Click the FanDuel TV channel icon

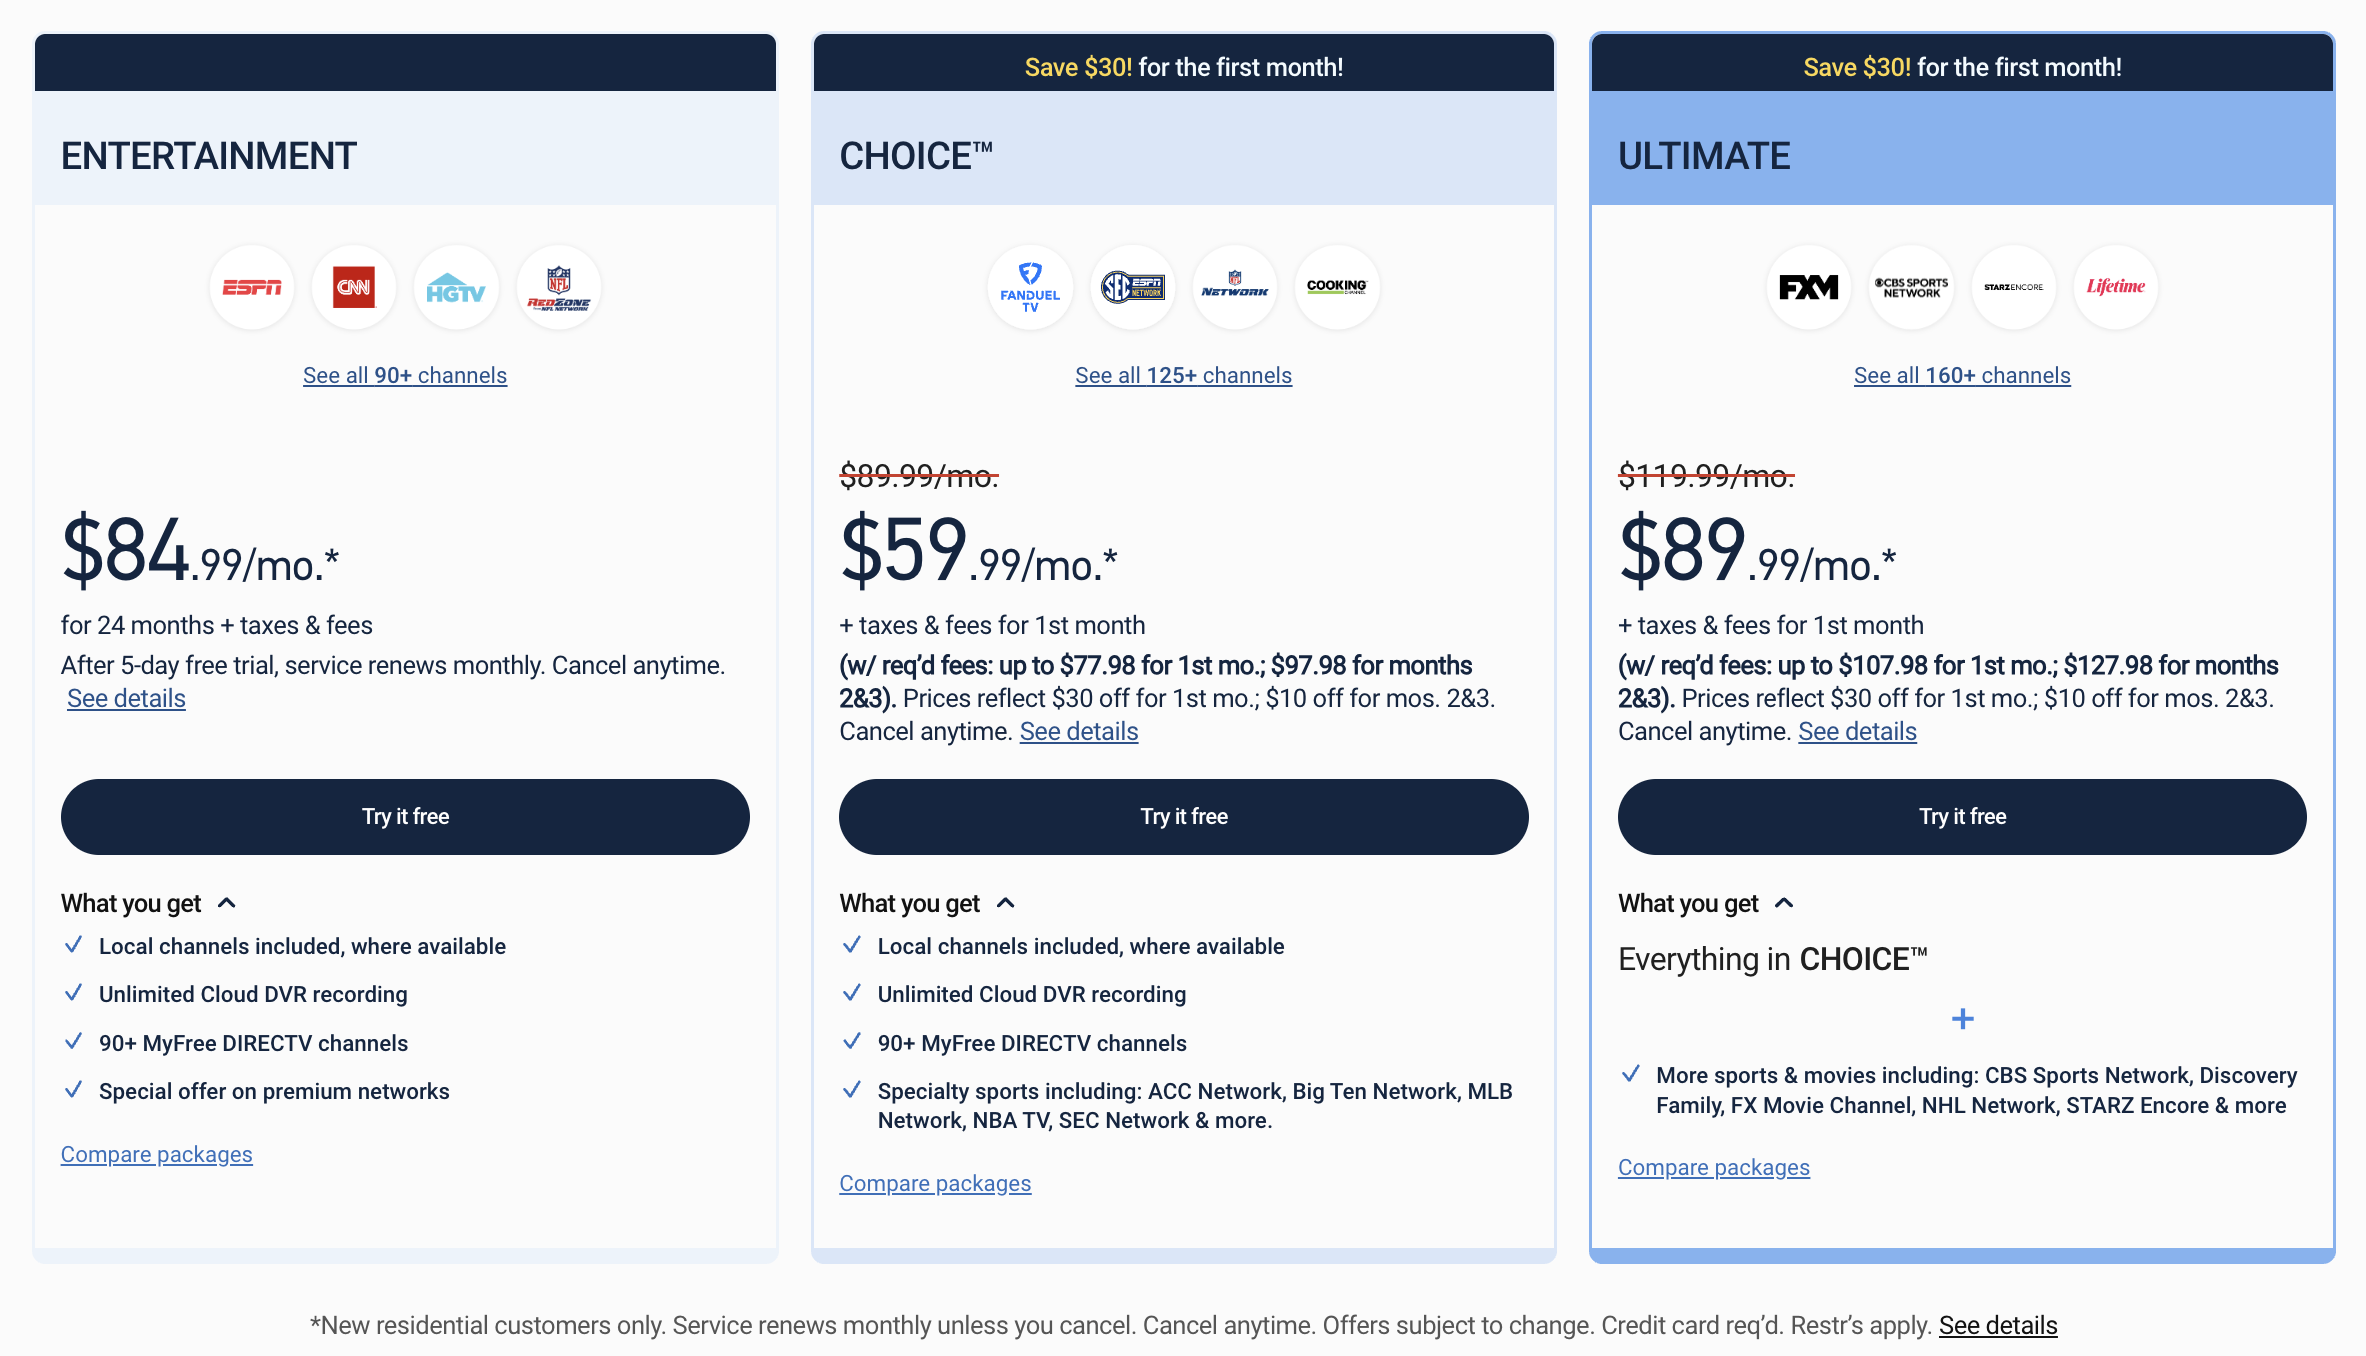coord(1029,287)
